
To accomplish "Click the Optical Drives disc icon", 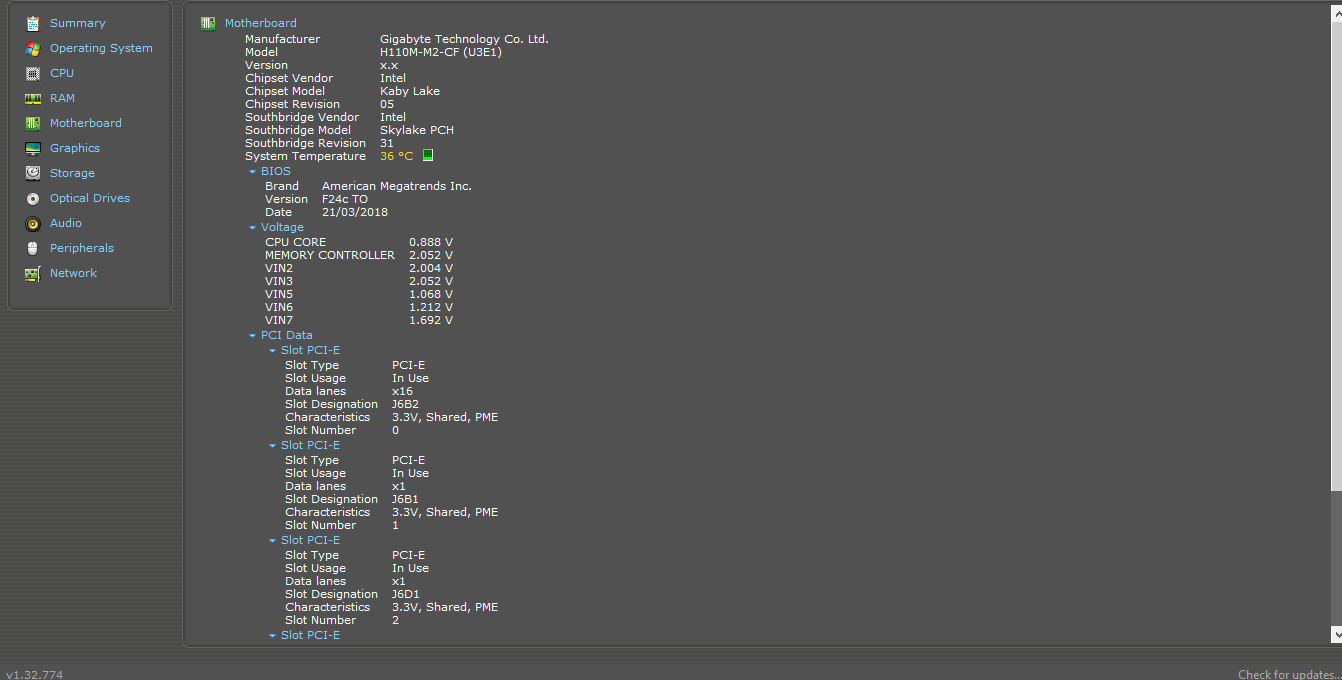I will tap(33, 198).
